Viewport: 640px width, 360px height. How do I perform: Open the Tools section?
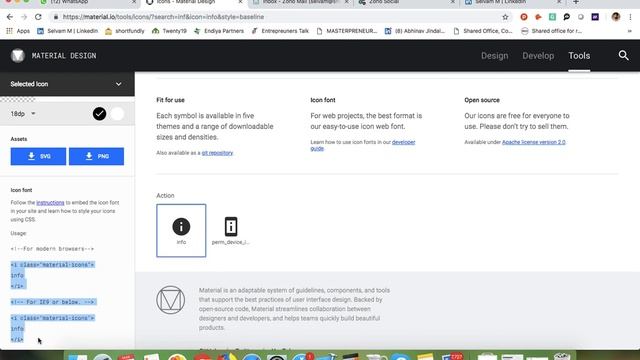(x=579, y=56)
